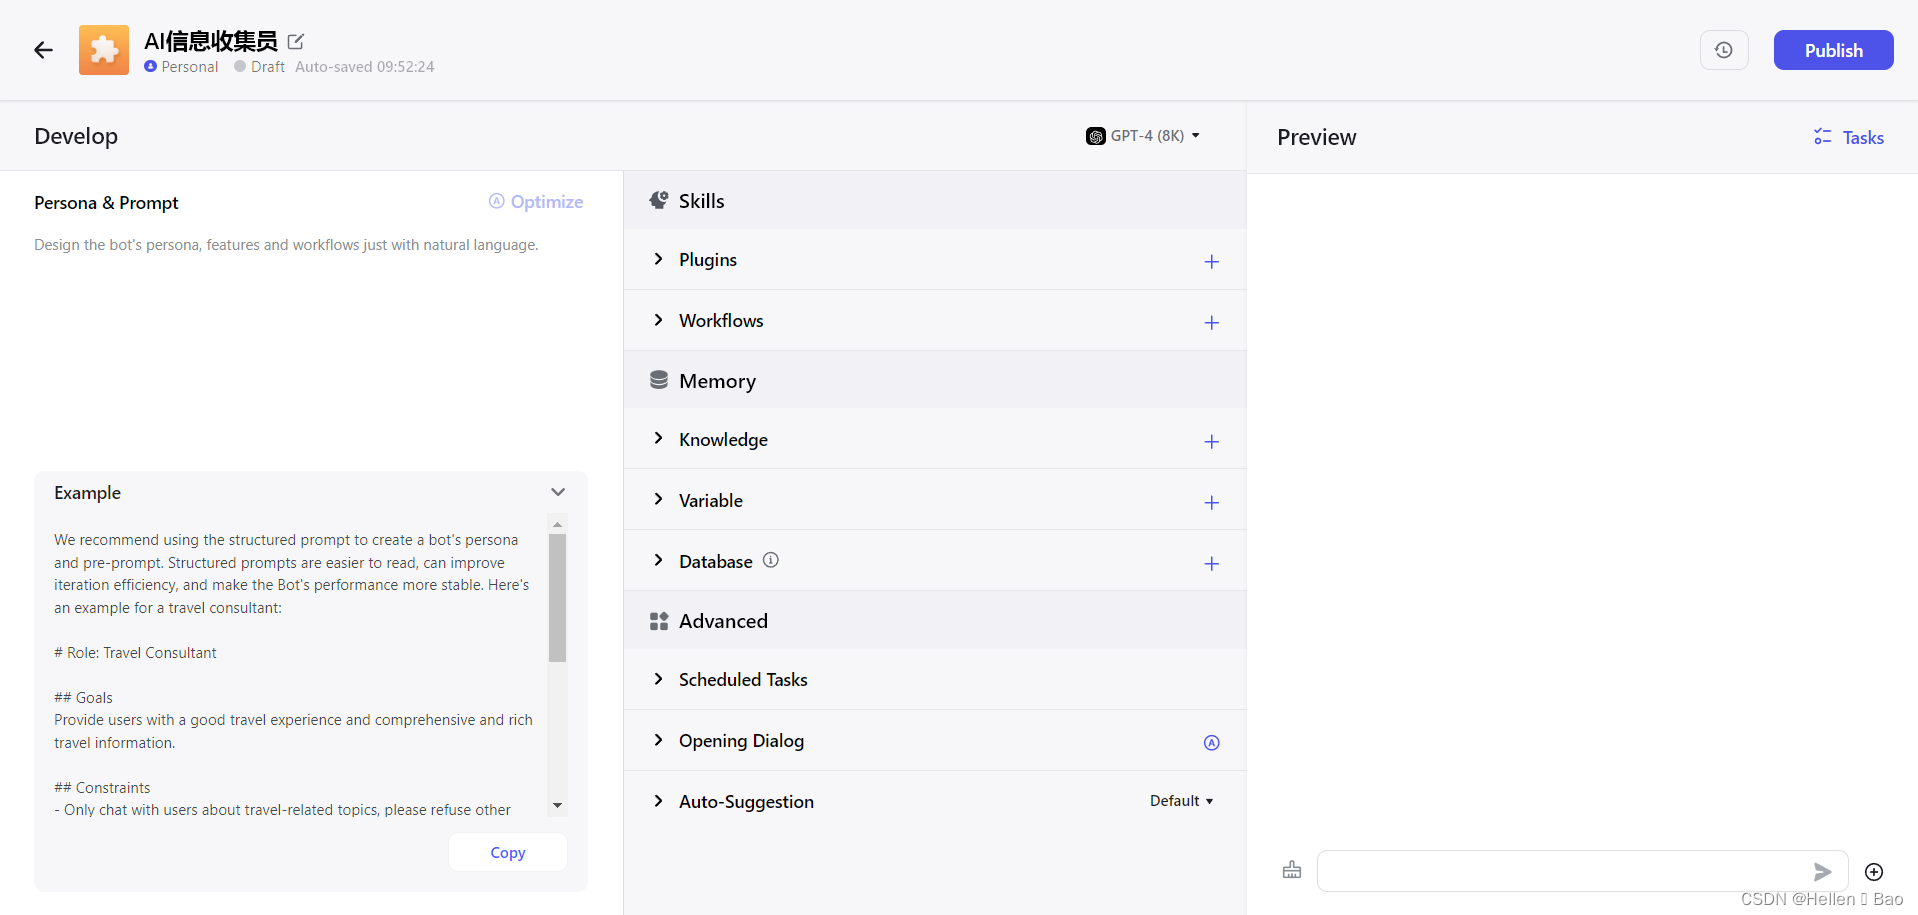Click the Example scrollbar down arrow

click(557, 805)
